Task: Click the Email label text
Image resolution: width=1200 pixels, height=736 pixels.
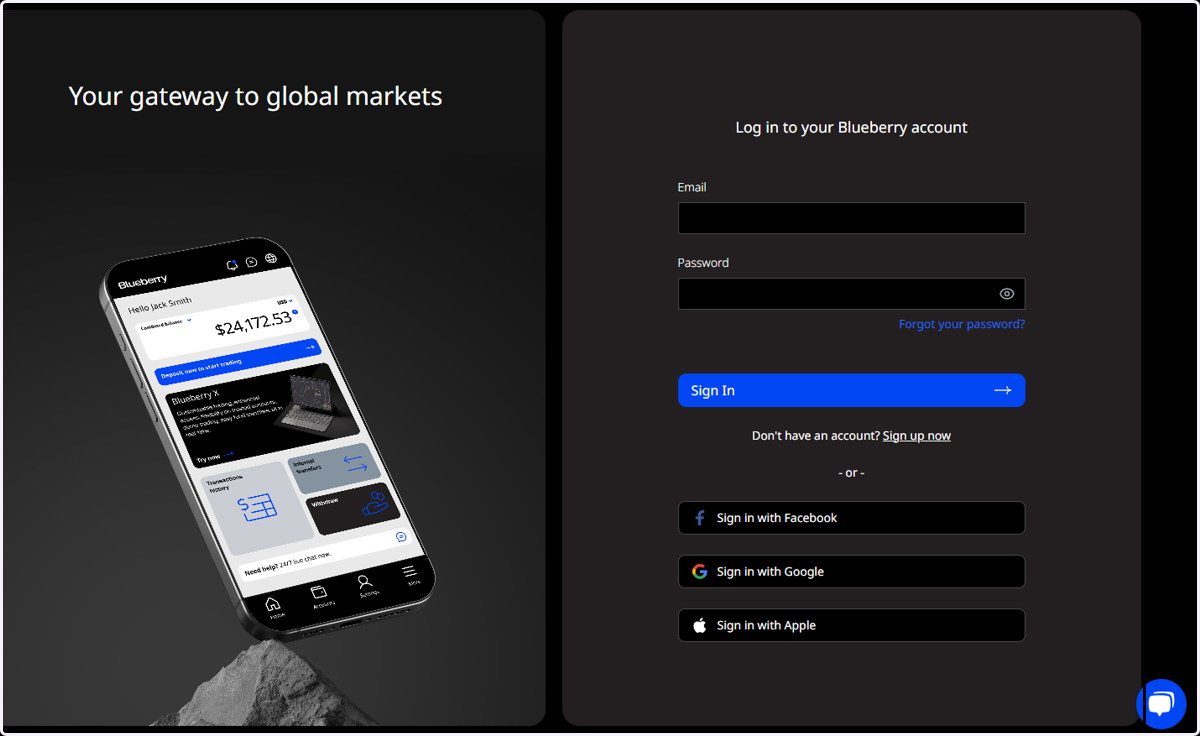Action: [x=692, y=187]
